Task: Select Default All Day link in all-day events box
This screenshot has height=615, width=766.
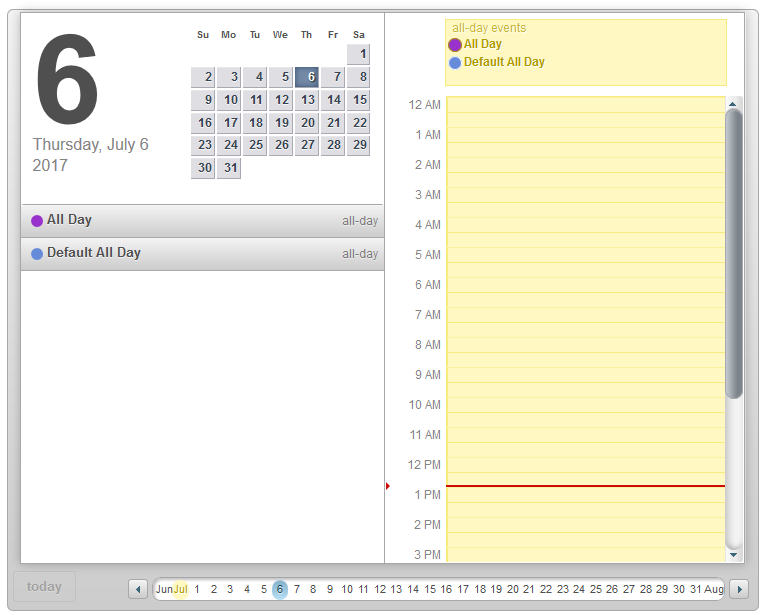Action: pos(504,62)
